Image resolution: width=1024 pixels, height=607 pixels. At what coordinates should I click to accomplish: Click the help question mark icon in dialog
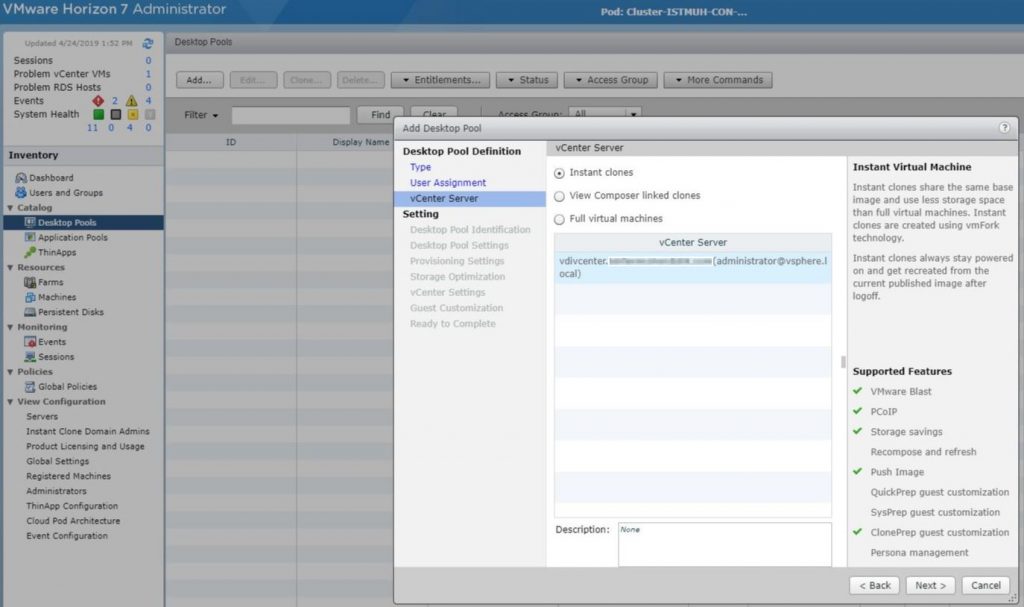click(1004, 128)
